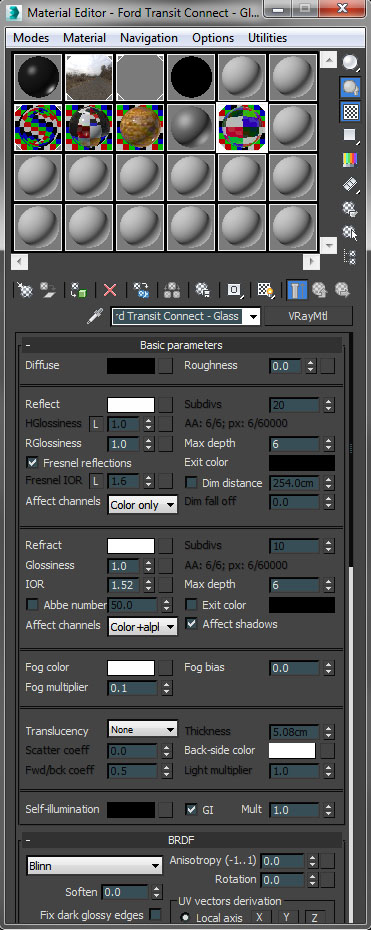Click the Y axis button
Viewport: 371px width, 930px height.
286,918
